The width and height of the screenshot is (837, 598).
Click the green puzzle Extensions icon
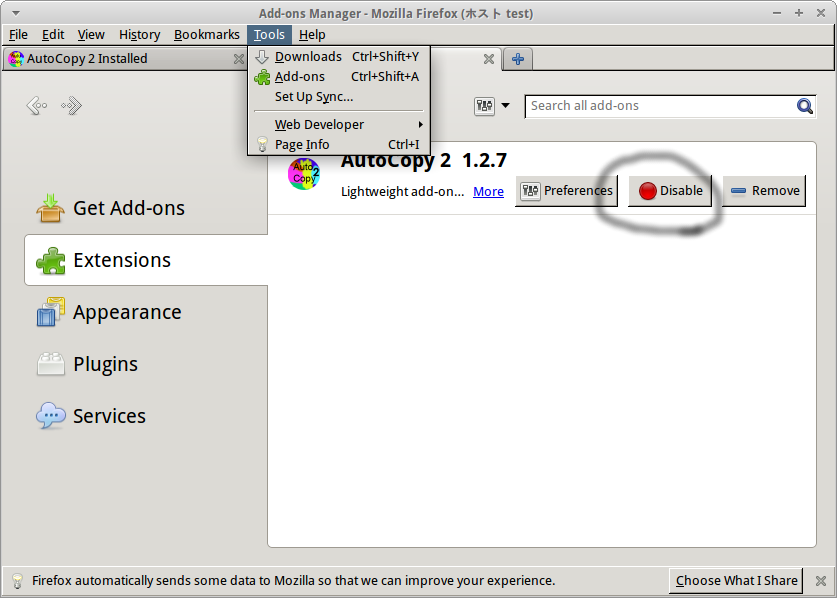pos(51,261)
